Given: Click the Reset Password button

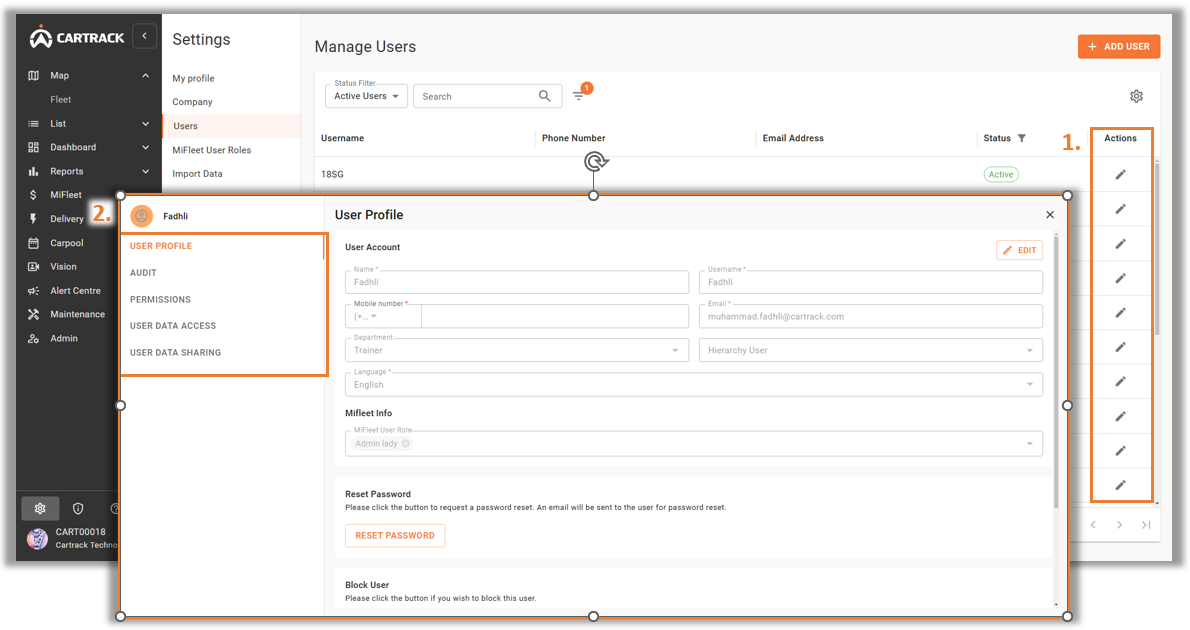Looking at the screenshot, I should tap(395, 535).
